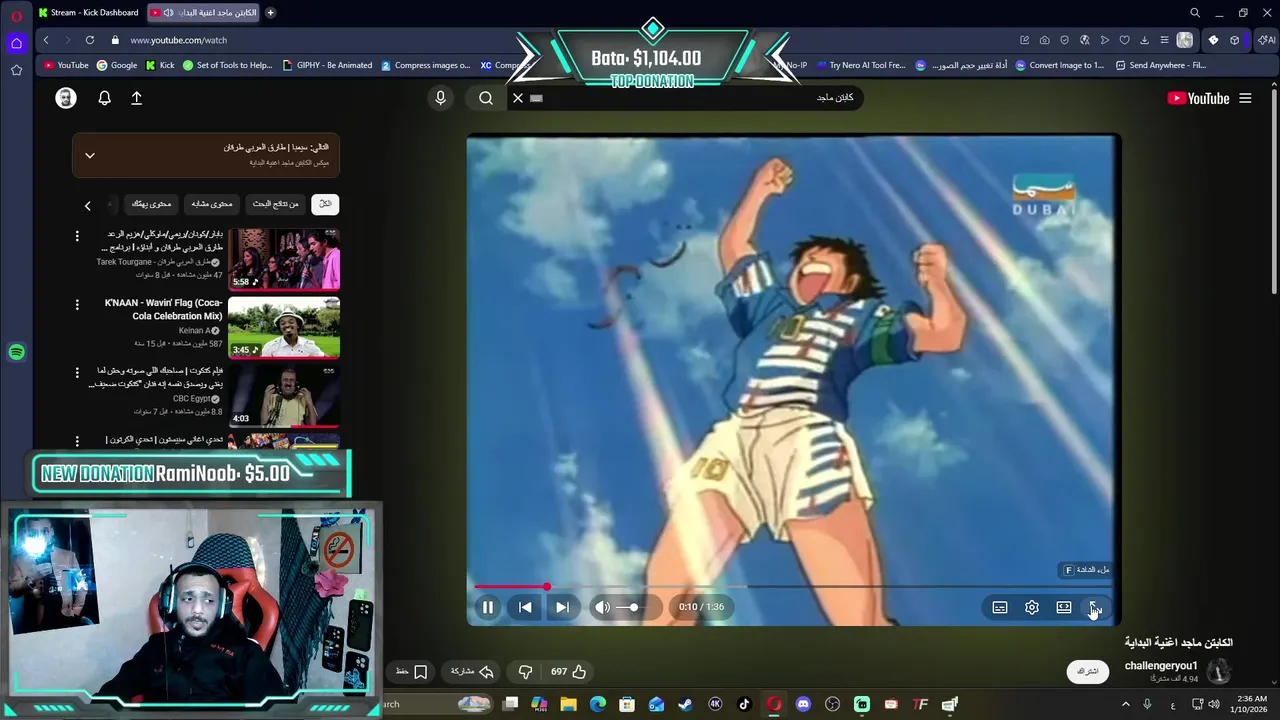Toggle subtitles/captions in player

(1000, 607)
